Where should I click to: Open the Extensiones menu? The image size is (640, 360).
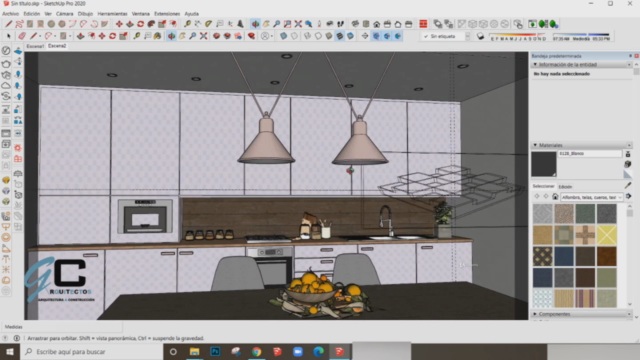click(x=167, y=13)
